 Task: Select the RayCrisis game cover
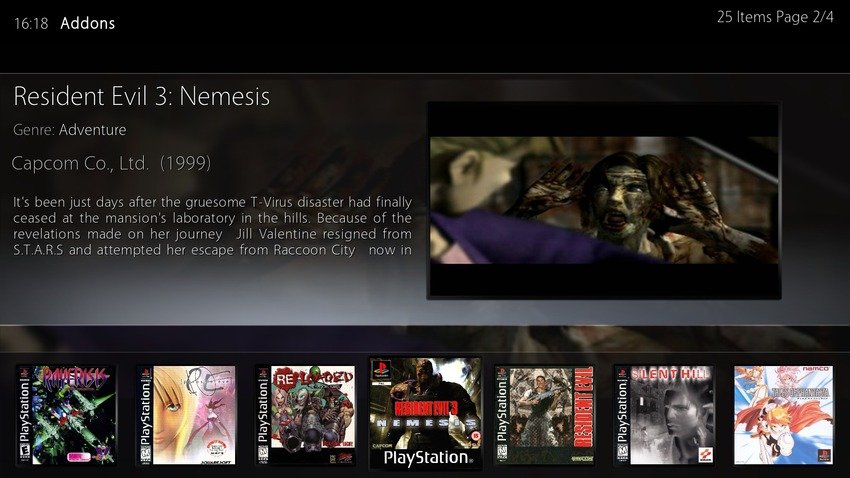[x=67, y=415]
